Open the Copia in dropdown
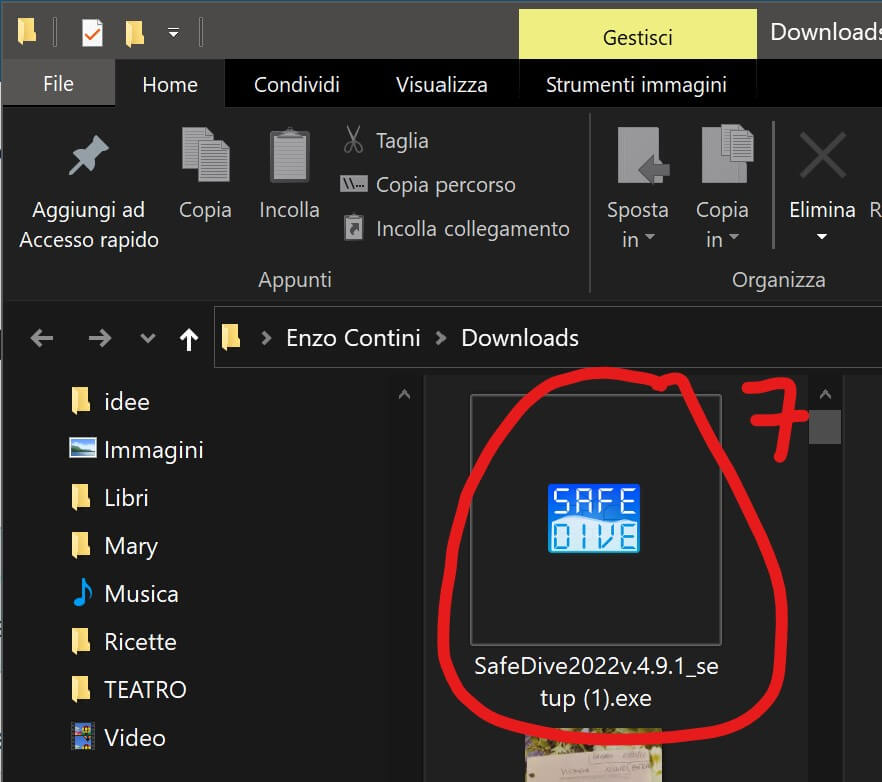This screenshot has width=882, height=782. (721, 224)
